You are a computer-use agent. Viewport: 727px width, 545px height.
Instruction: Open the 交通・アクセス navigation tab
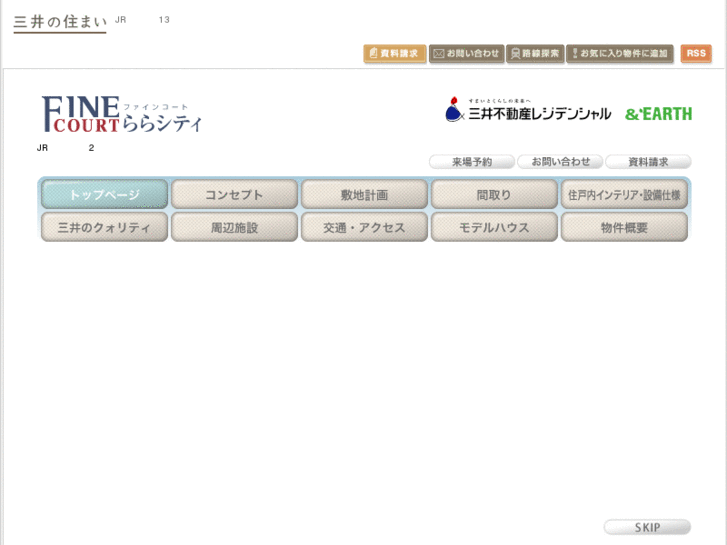pos(364,227)
